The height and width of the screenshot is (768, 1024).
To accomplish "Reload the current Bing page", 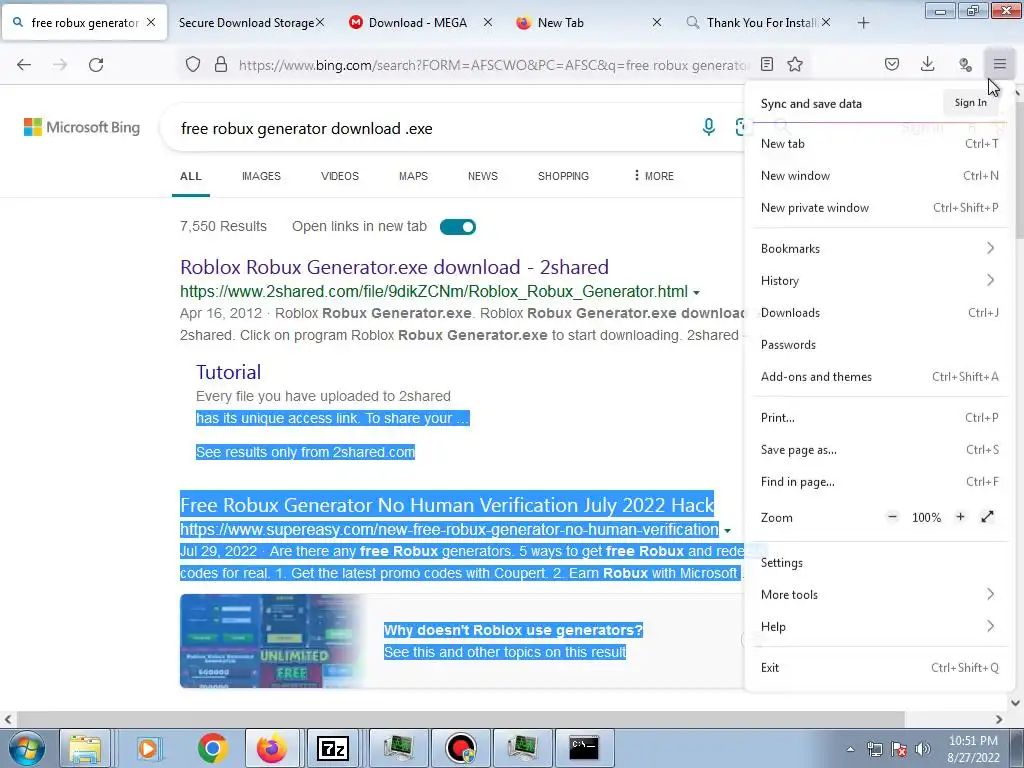I will point(96,65).
